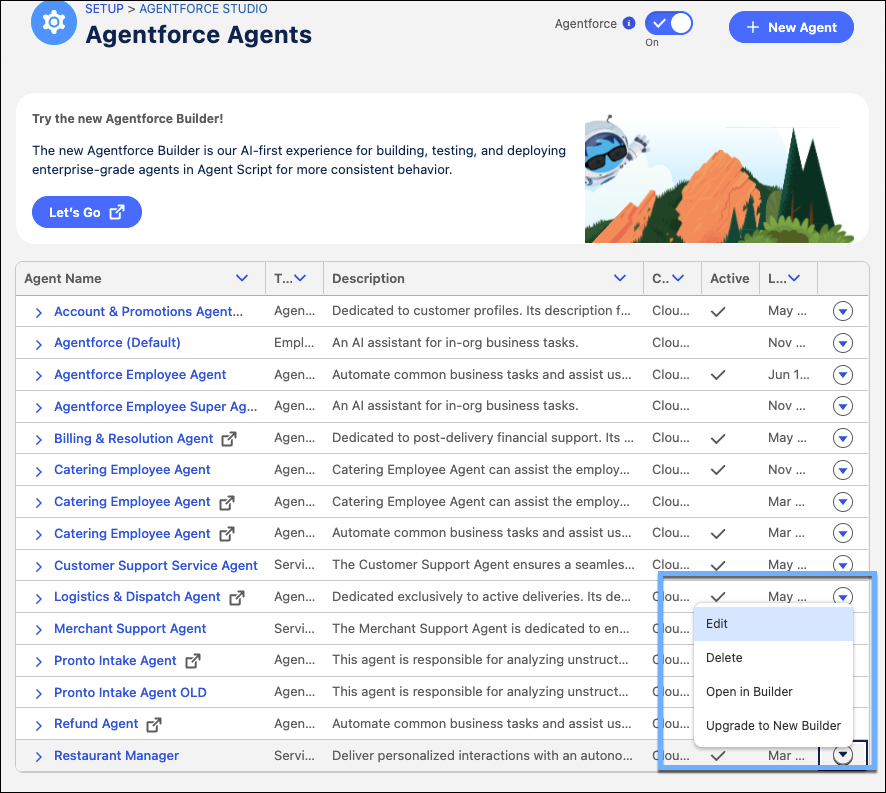886x793 pixels.
Task: Open the T... column header dropdown
Action: click(x=300, y=278)
